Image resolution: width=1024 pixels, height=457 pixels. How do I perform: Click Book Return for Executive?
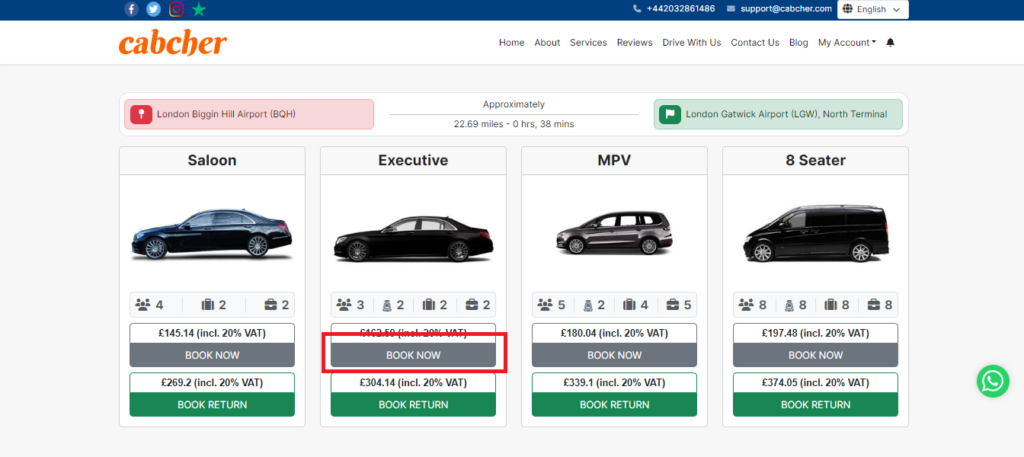coord(413,404)
